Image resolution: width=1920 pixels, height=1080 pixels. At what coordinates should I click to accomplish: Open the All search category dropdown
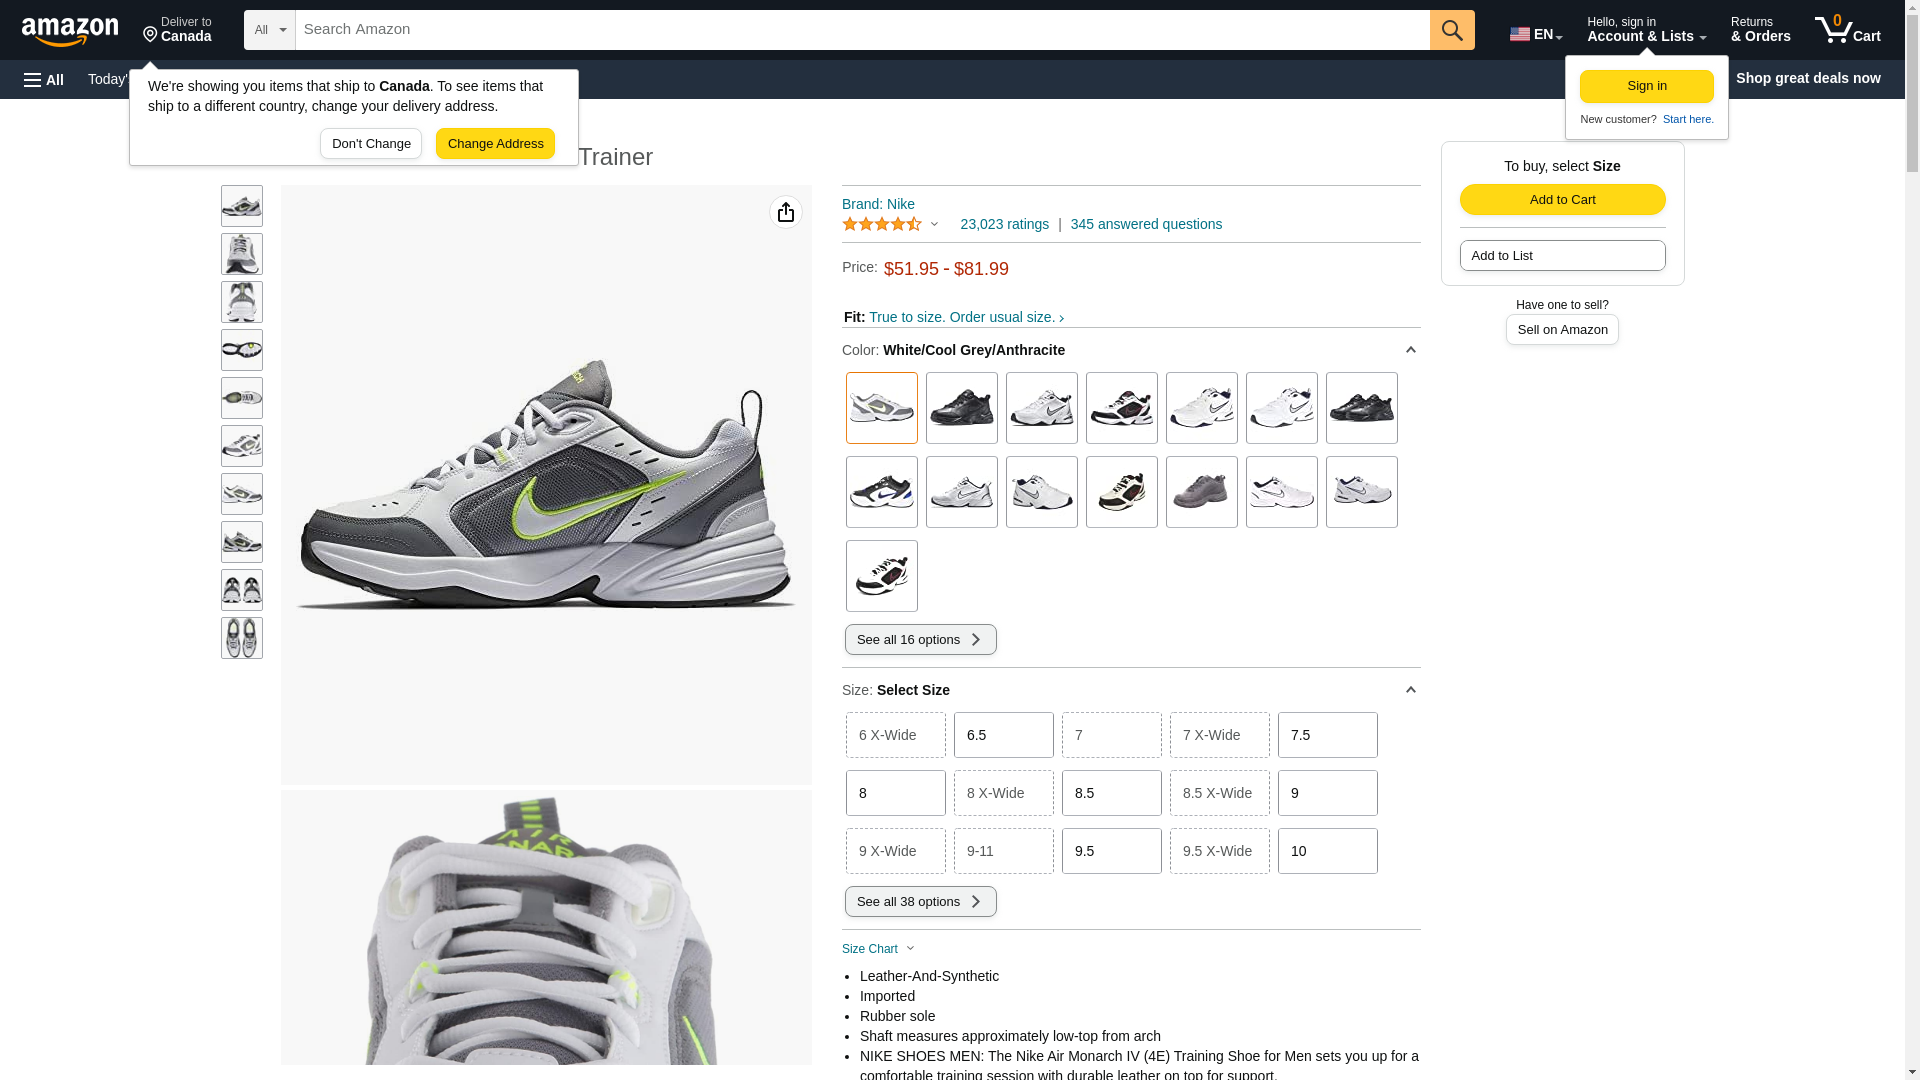click(269, 30)
